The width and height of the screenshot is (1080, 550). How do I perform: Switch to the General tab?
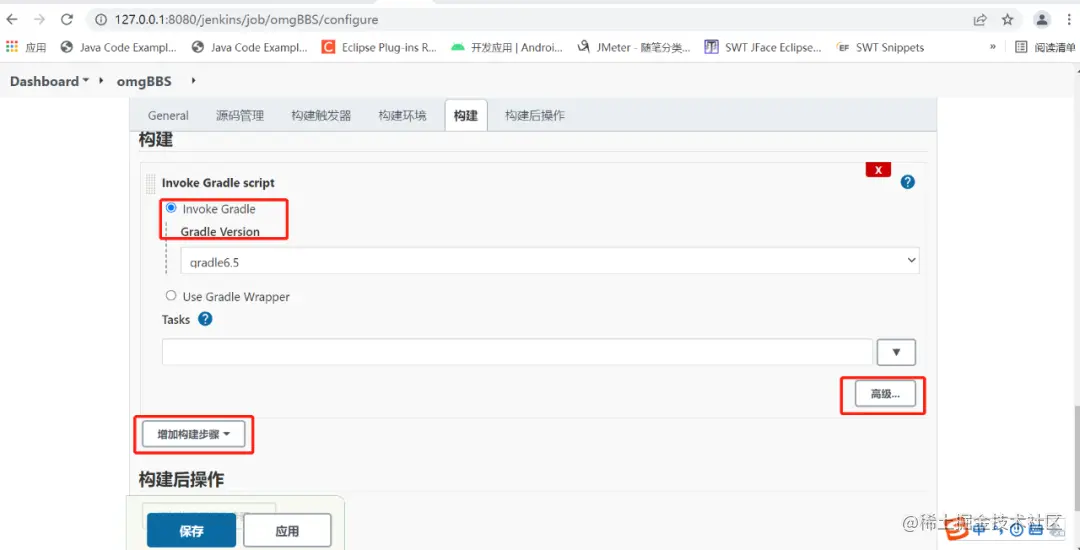[168, 116]
